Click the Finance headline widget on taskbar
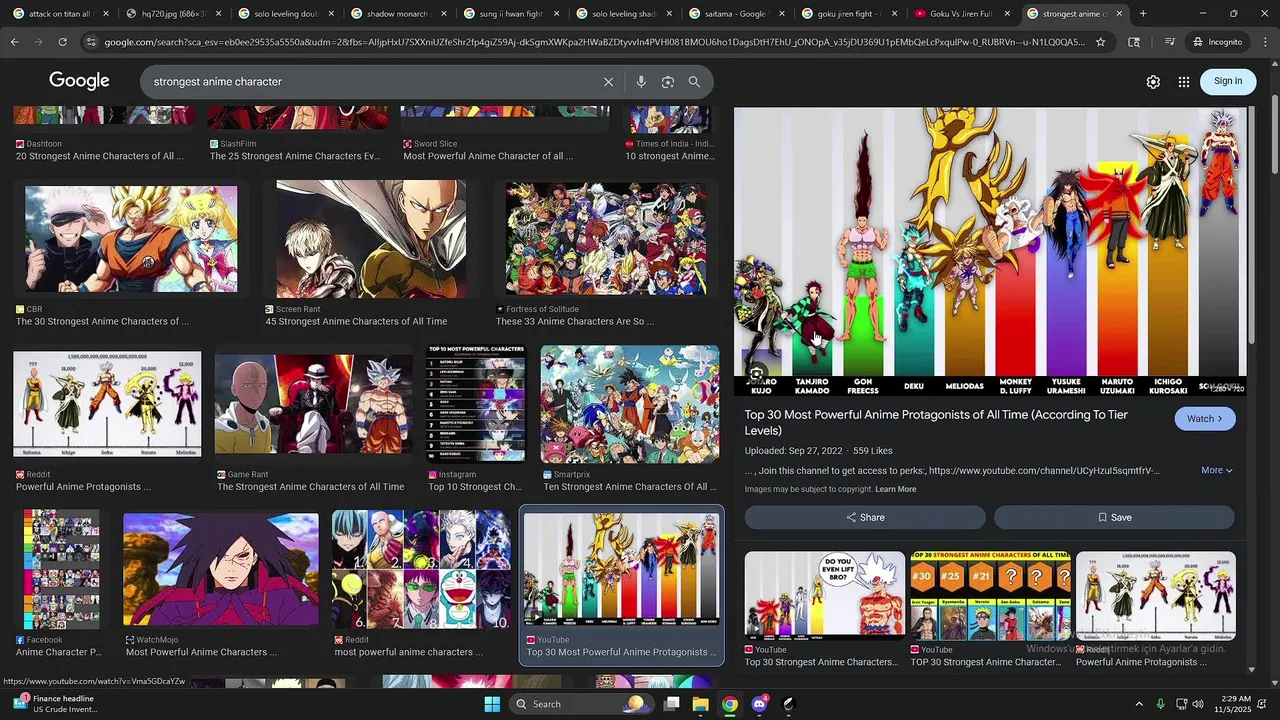The width and height of the screenshot is (1280, 720). click(x=55, y=704)
